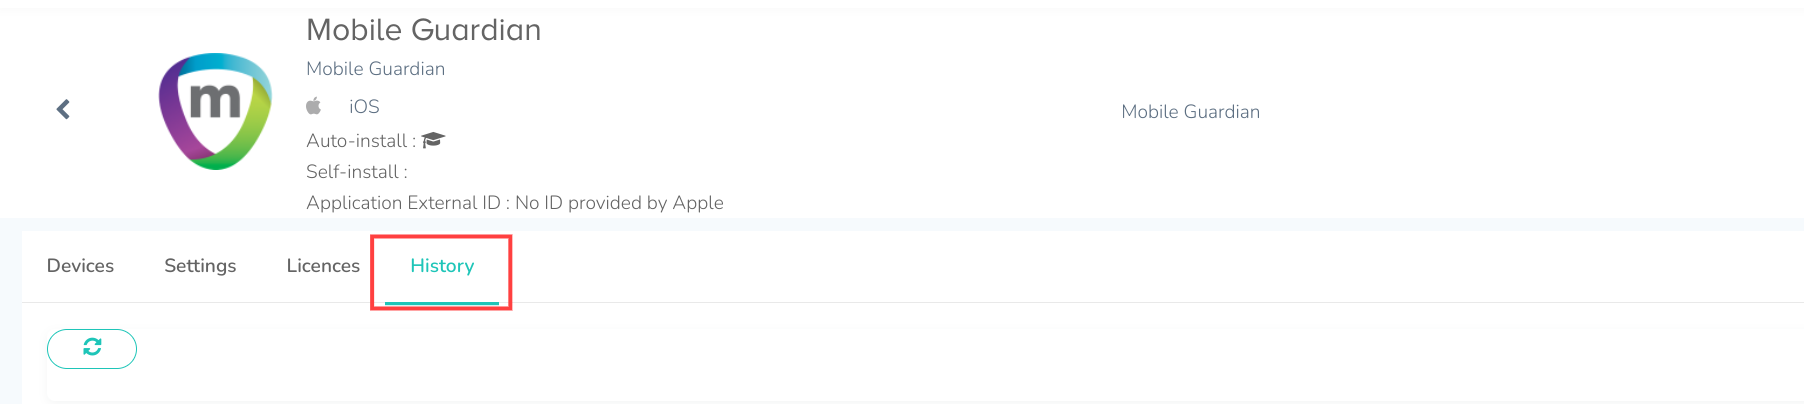This screenshot has height=404, width=1804.
Task: Click the Self-install label text
Action: (357, 172)
